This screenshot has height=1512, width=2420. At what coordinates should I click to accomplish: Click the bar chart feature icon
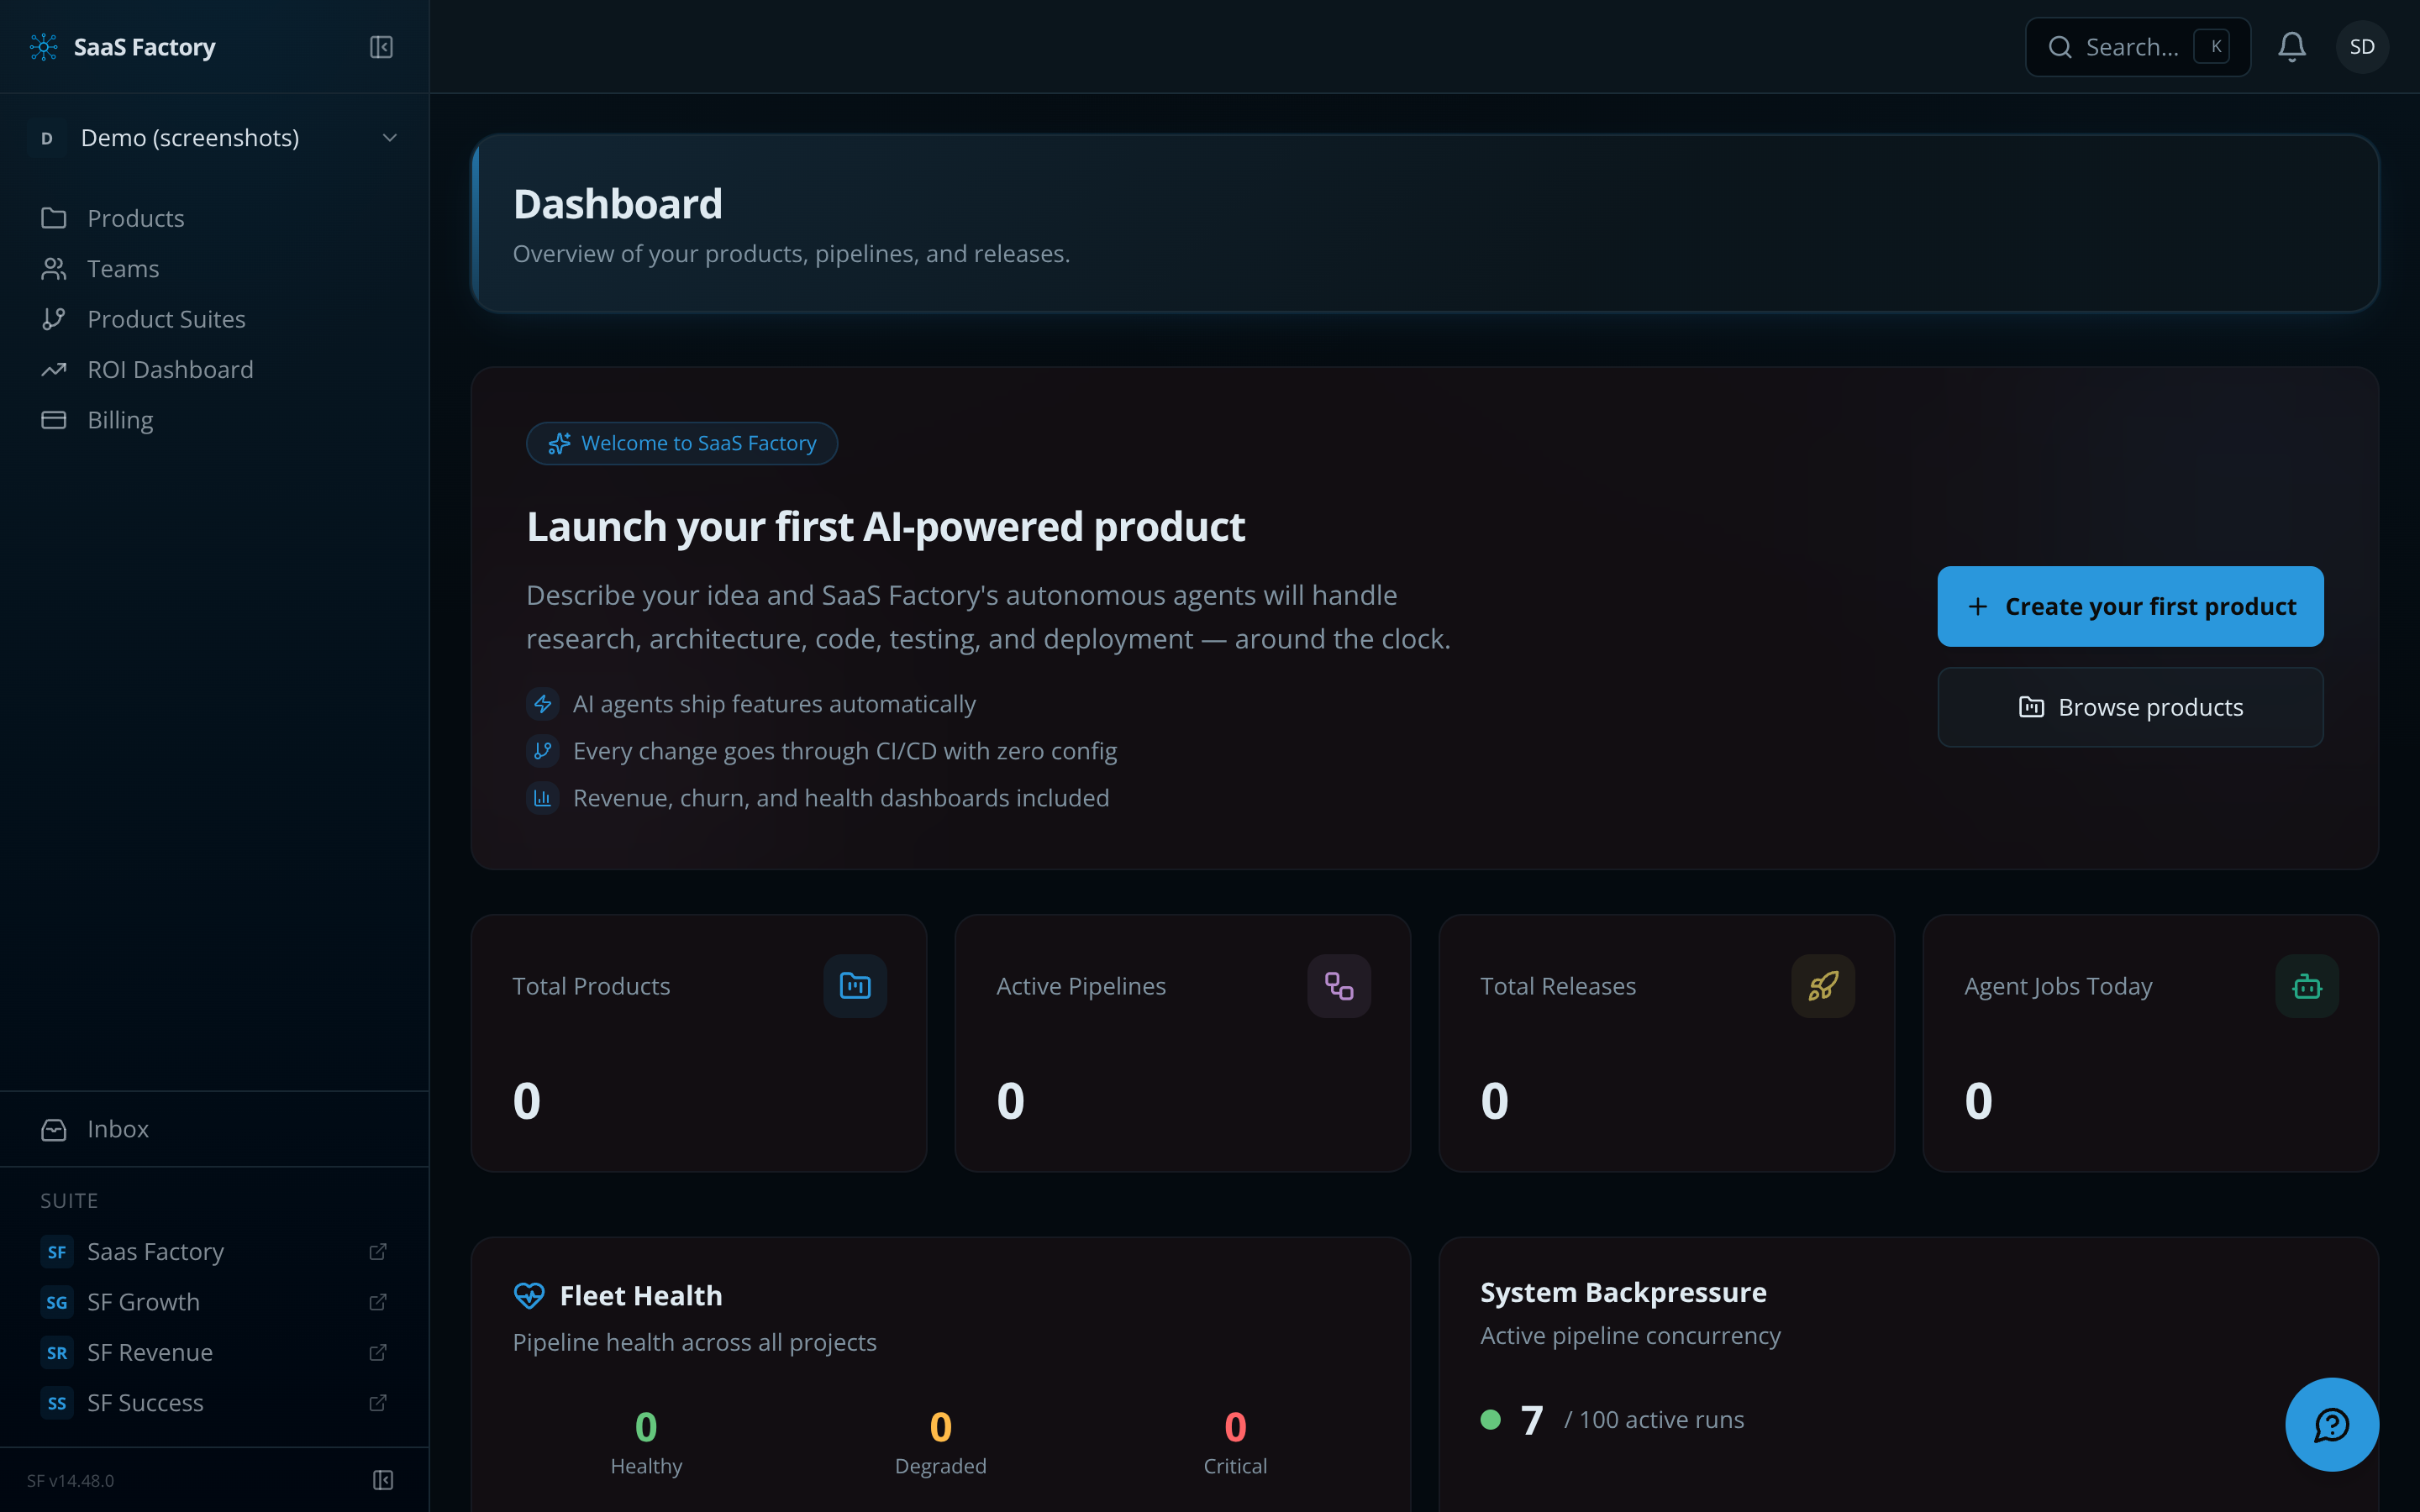point(543,798)
